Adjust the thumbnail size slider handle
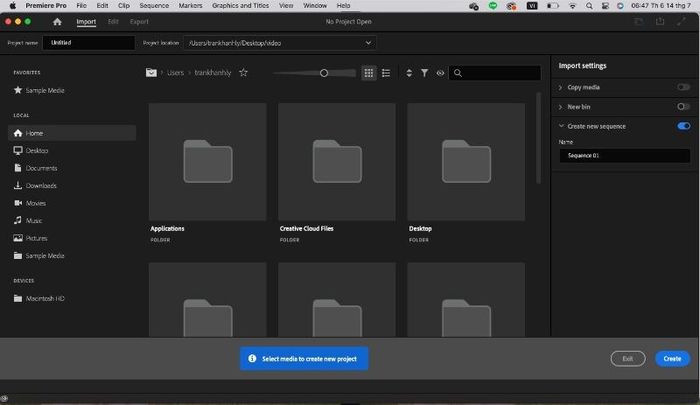The height and width of the screenshot is (405, 700). [x=324, y=73]
